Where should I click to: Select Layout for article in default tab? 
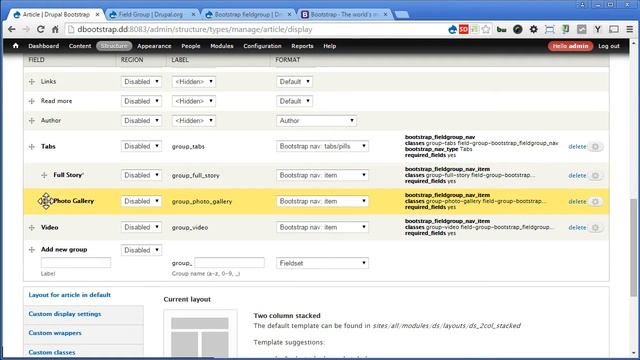[x=83, y=295]
